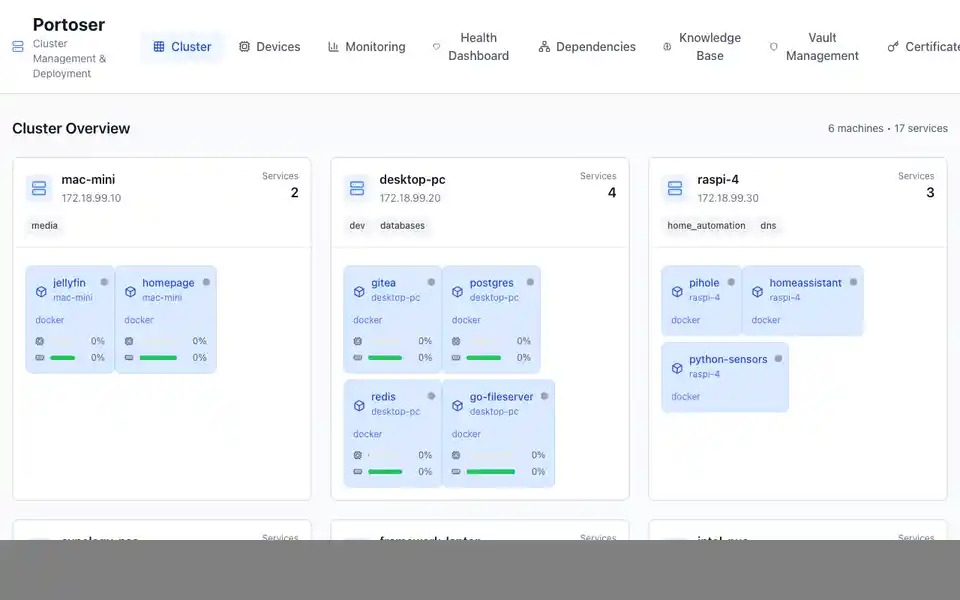
Task: Select the mac-mini machine name
Action: tap(88, 179)
